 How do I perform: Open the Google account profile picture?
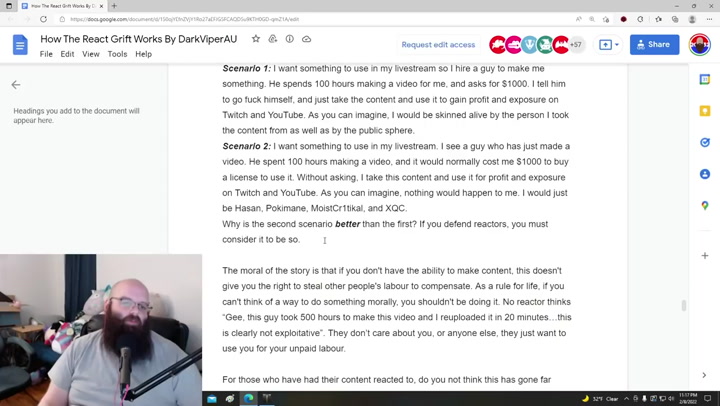pos(699,45)
